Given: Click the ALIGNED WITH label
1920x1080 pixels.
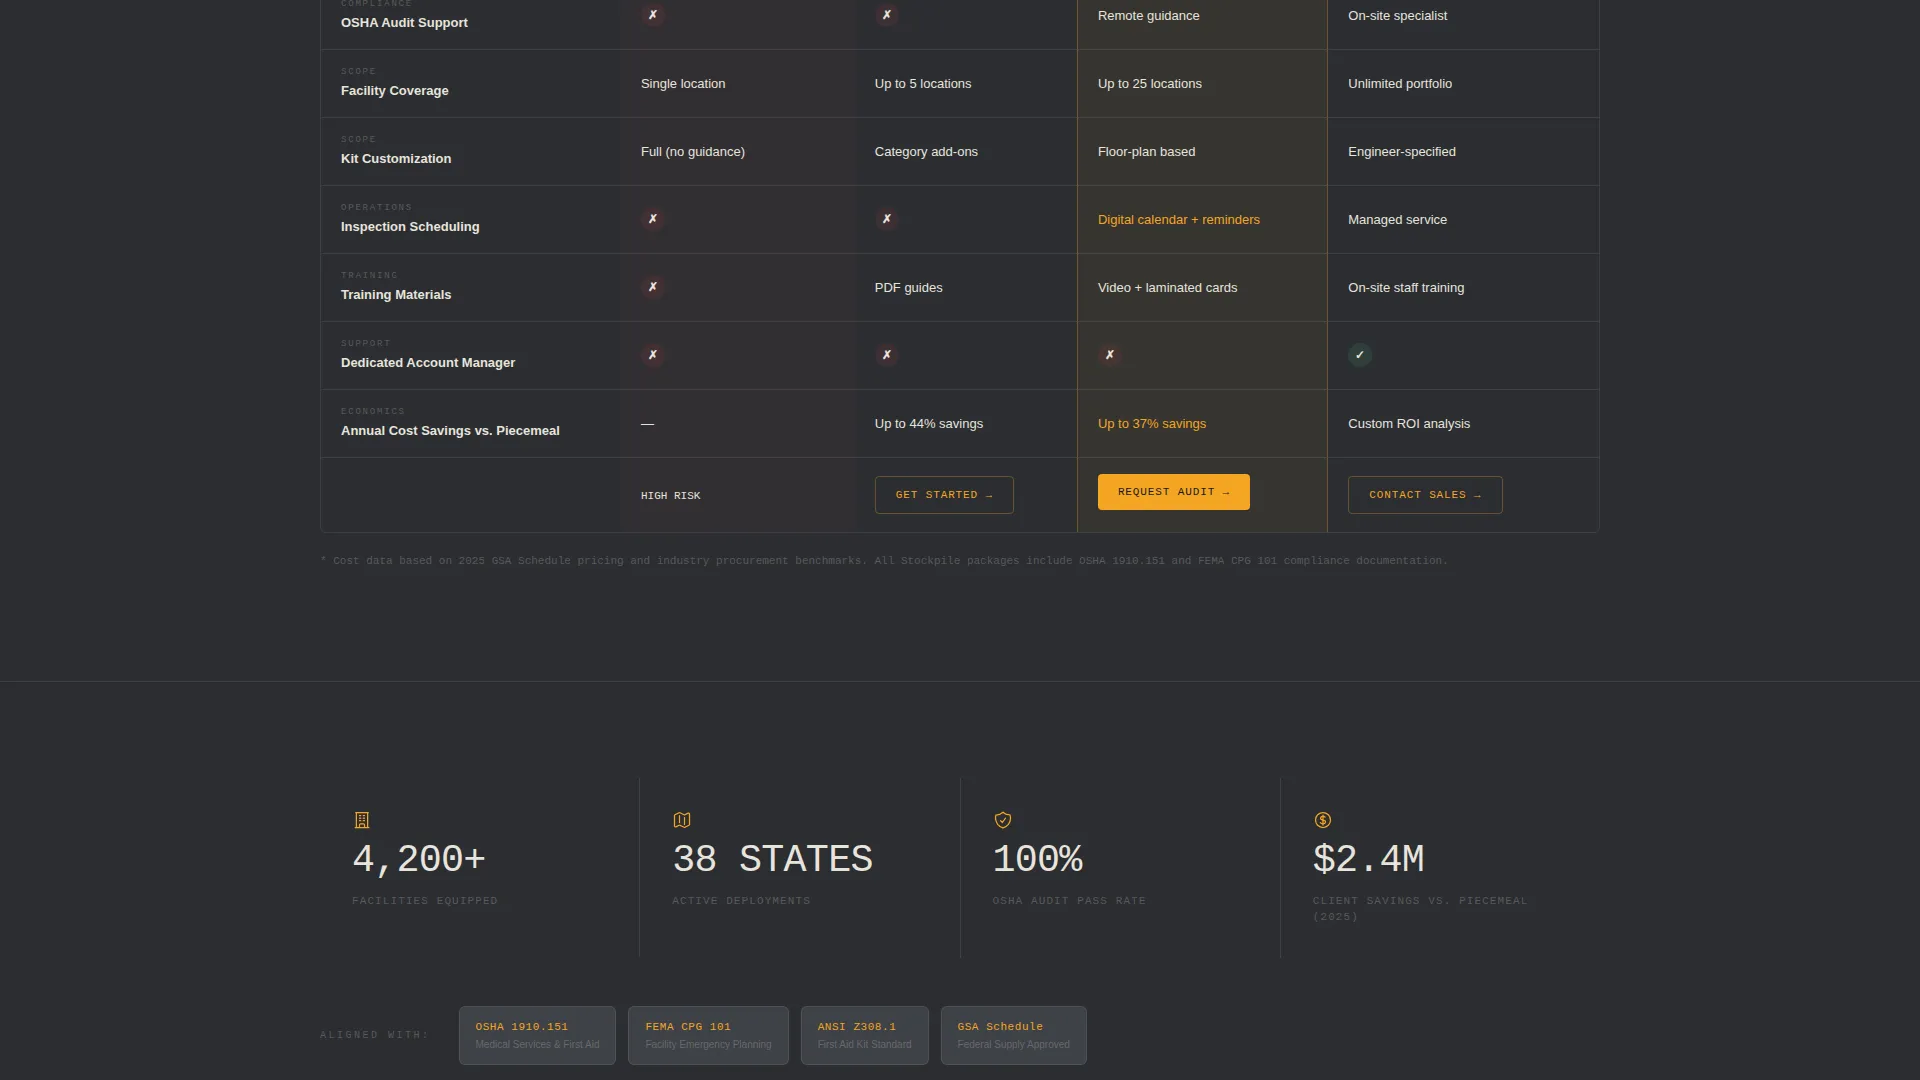Looking at the screenshot, I should (374, 1035).
